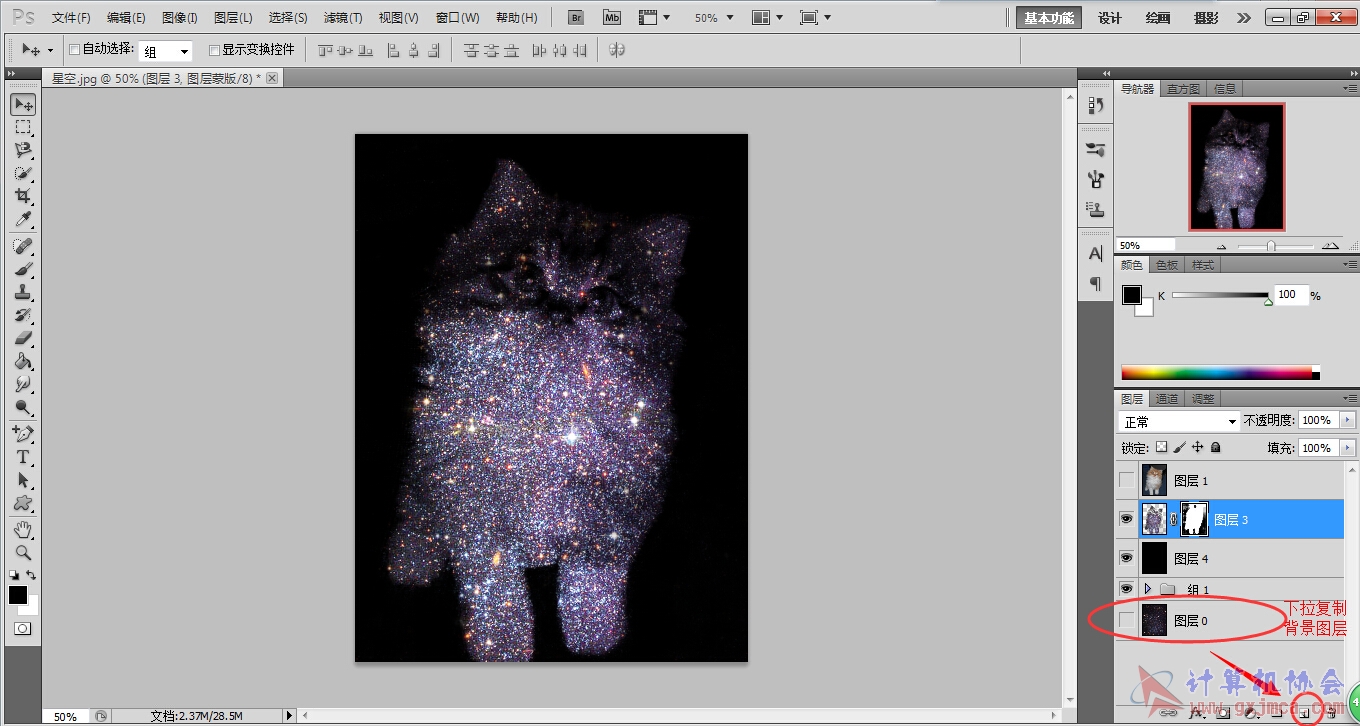
Task: Select the Horizontal Type tool
Action: point(23,456)
